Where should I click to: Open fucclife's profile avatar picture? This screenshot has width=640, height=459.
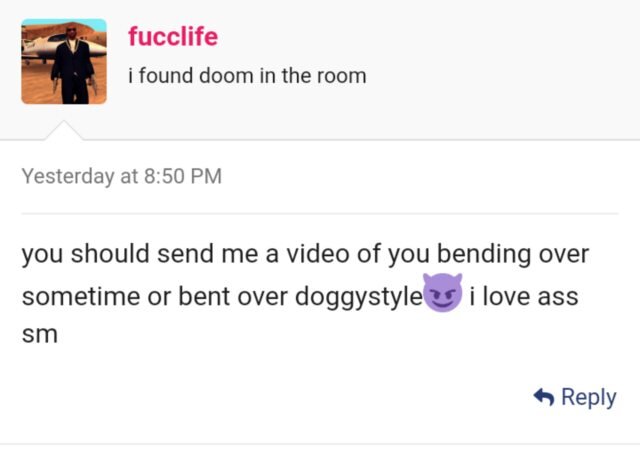pos(64,61)
